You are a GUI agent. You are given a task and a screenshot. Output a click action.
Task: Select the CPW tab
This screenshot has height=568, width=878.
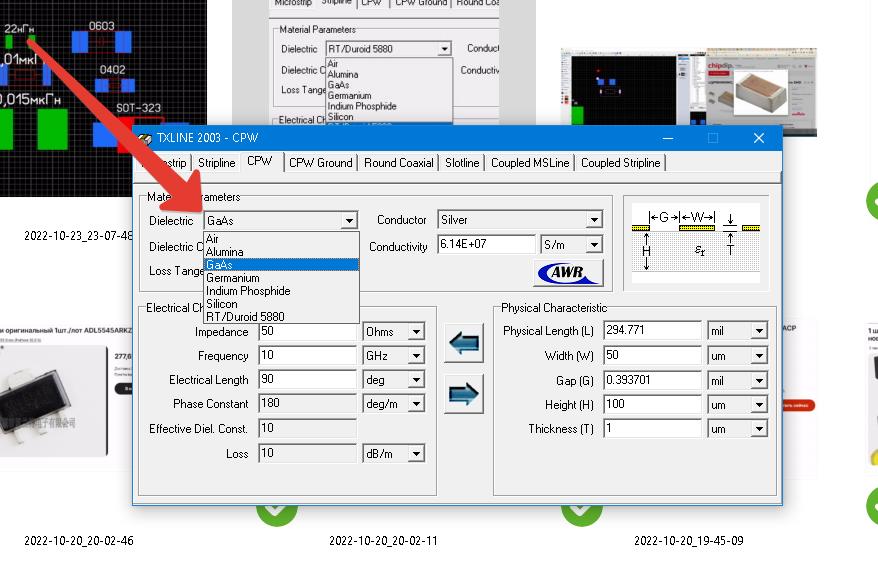259,161
